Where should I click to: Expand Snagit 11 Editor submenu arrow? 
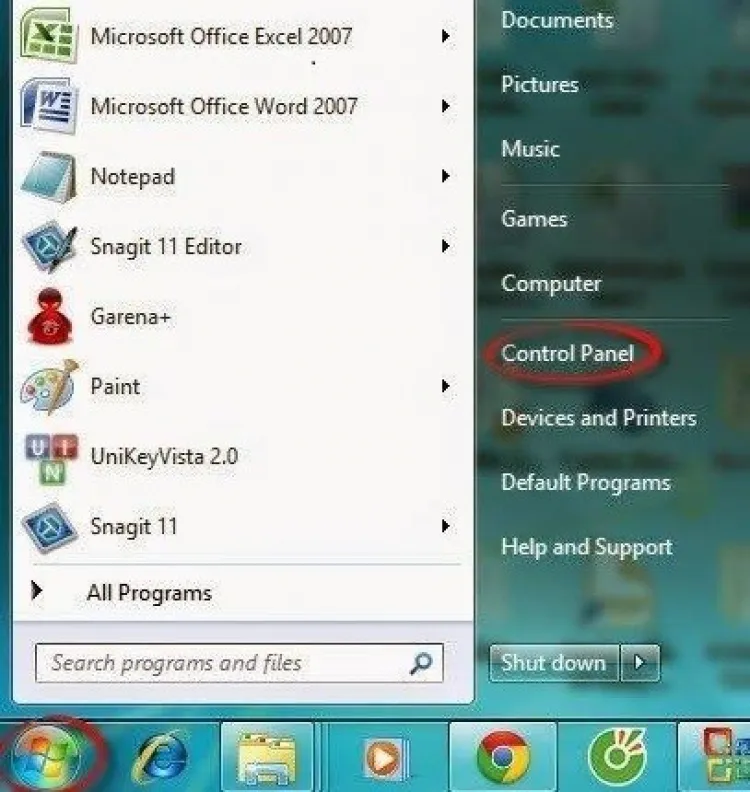point(445,246)
